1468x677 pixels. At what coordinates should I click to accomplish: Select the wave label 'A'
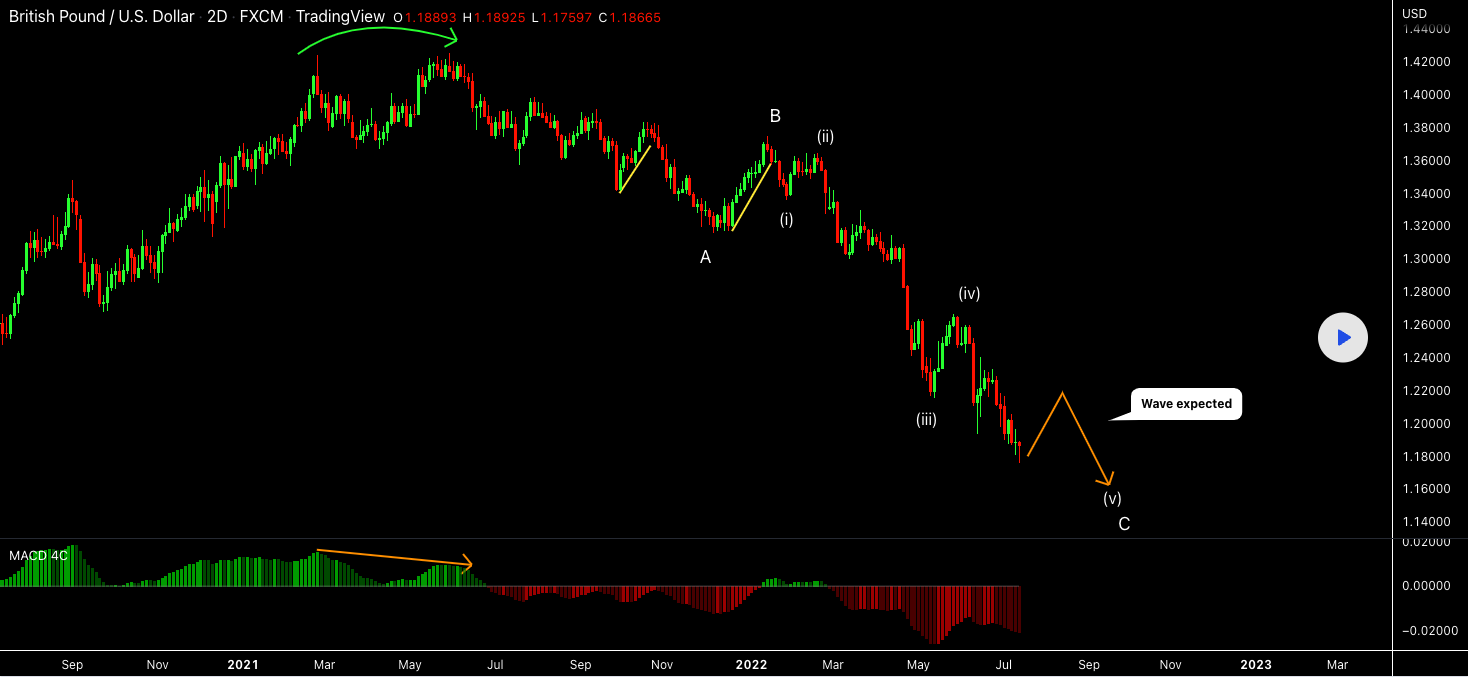(x=705, y=257)
